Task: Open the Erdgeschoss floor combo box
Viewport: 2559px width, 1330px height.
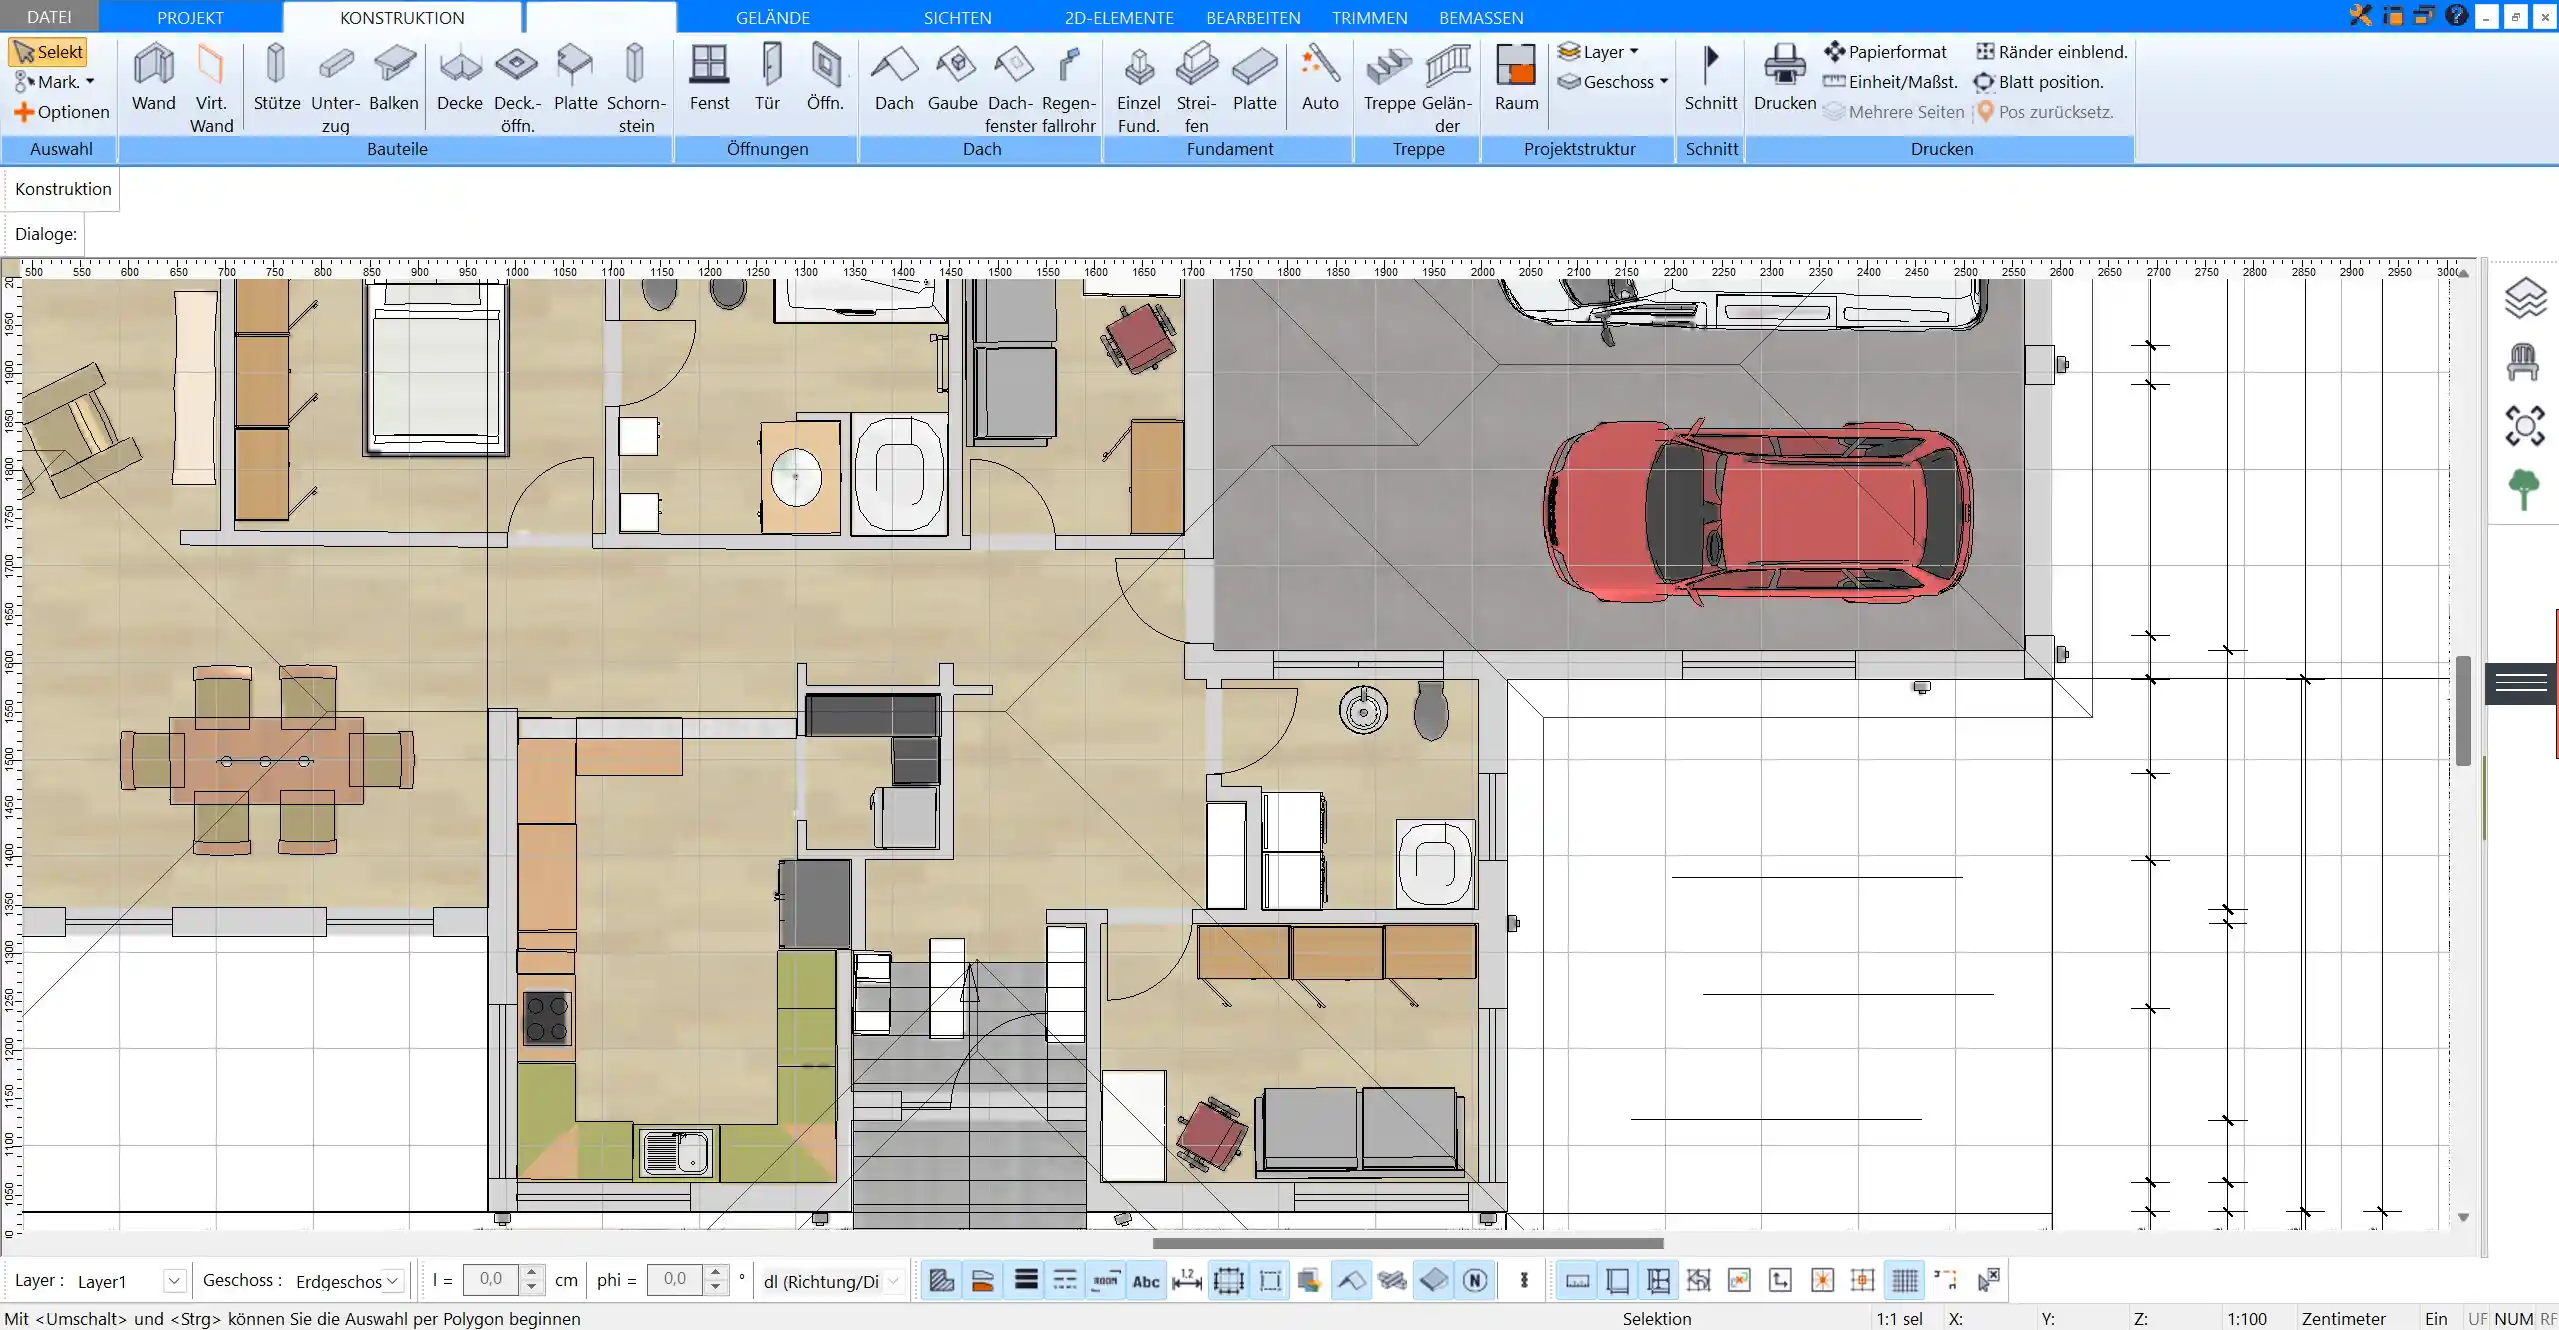Action: tap(348, 1280)
